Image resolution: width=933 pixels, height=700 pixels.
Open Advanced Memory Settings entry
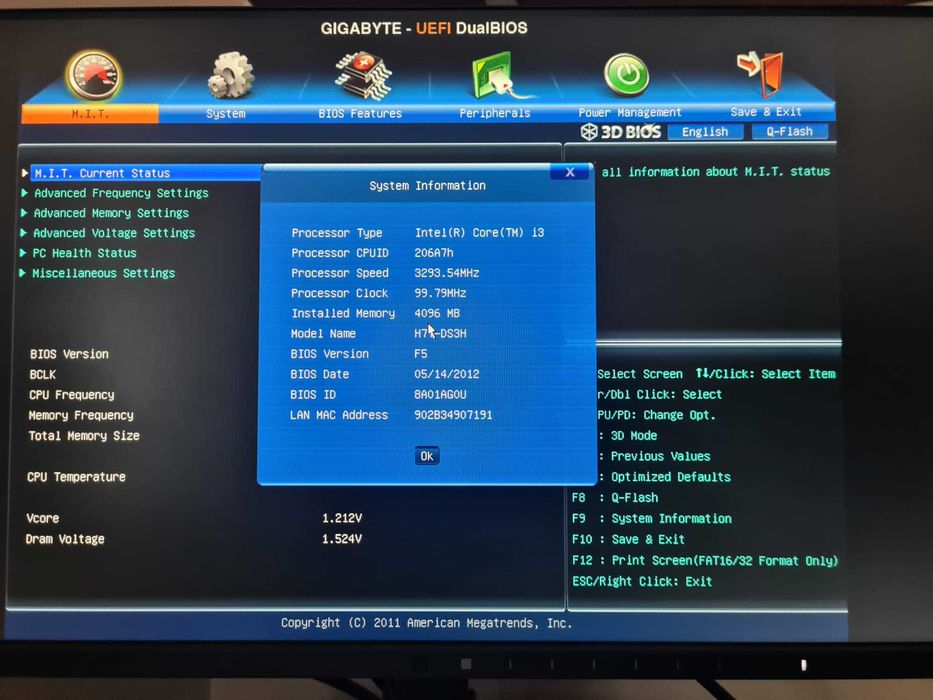coord(111,213)
